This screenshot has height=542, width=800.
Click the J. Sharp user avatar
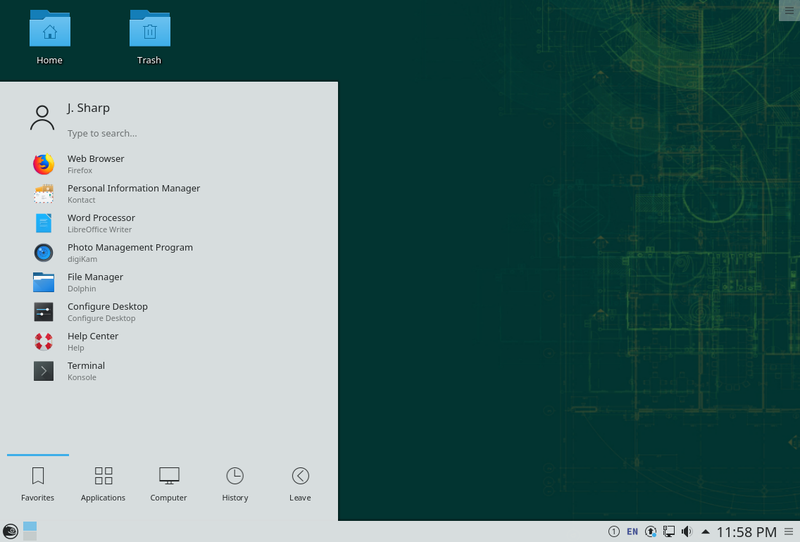tap(42, 118)
